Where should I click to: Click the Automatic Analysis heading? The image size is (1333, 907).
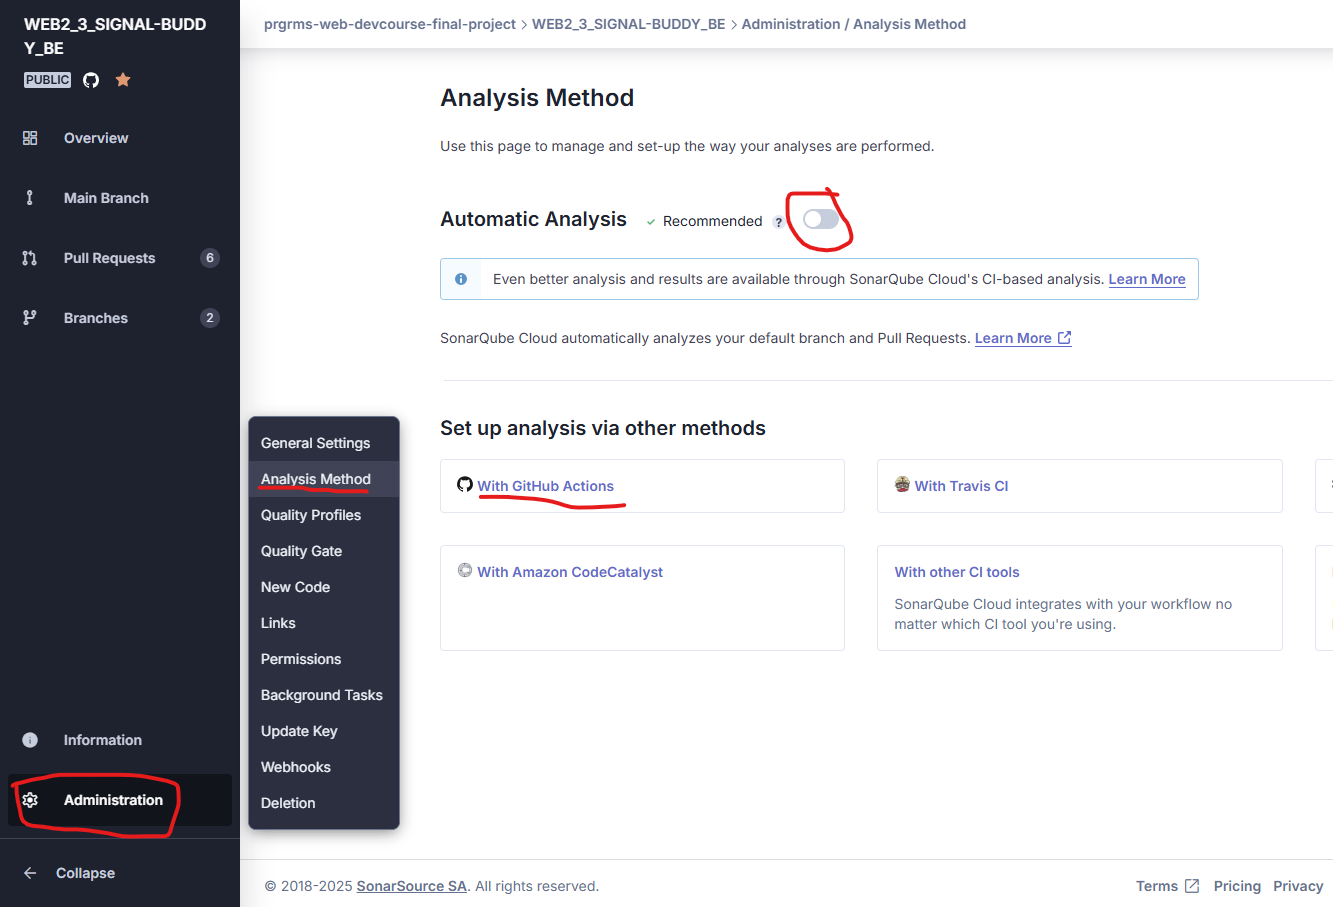533,219
